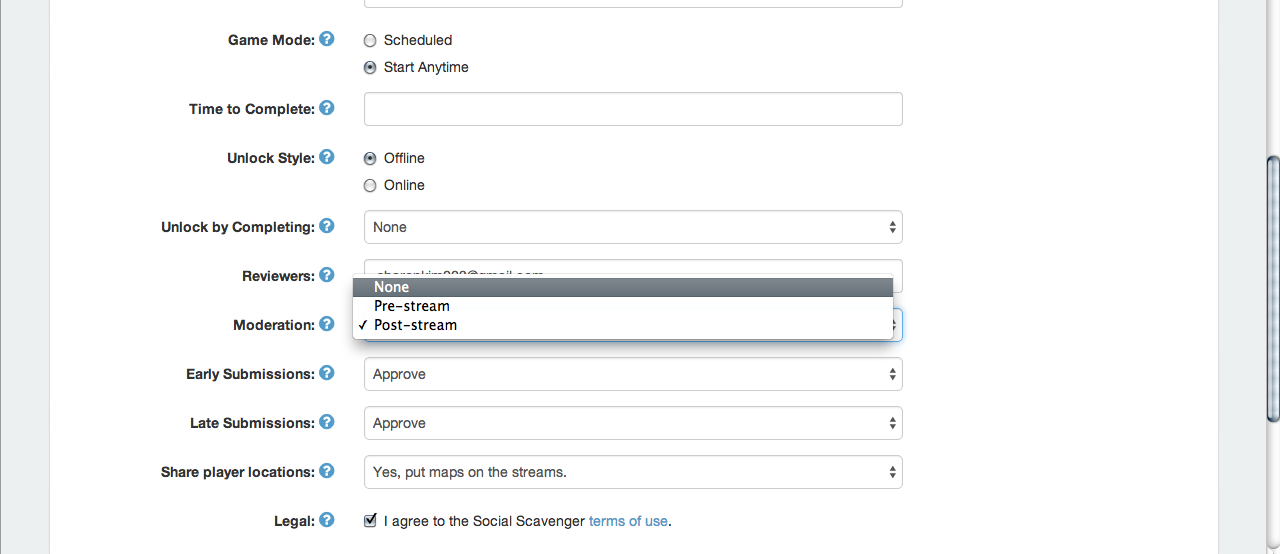1280x554 pixels.
Task: Choose the Online unlock style radio
Action: (370, 186)
